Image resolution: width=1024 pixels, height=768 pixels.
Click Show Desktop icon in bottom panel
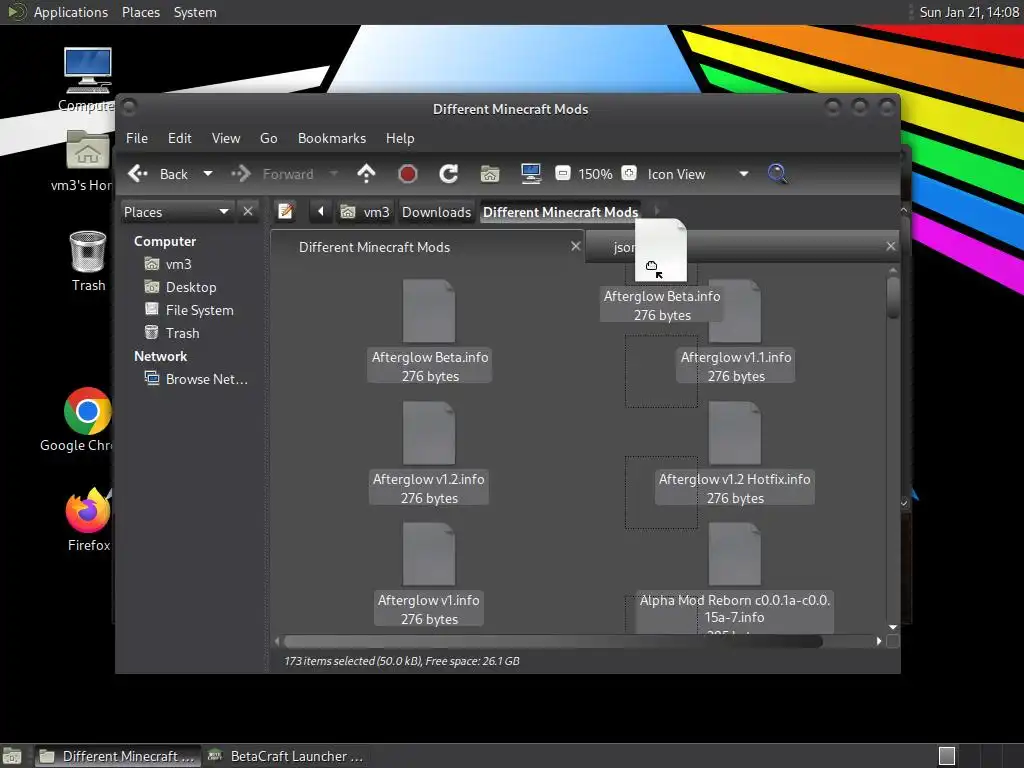pyautogui.click(x=12, y=756)
